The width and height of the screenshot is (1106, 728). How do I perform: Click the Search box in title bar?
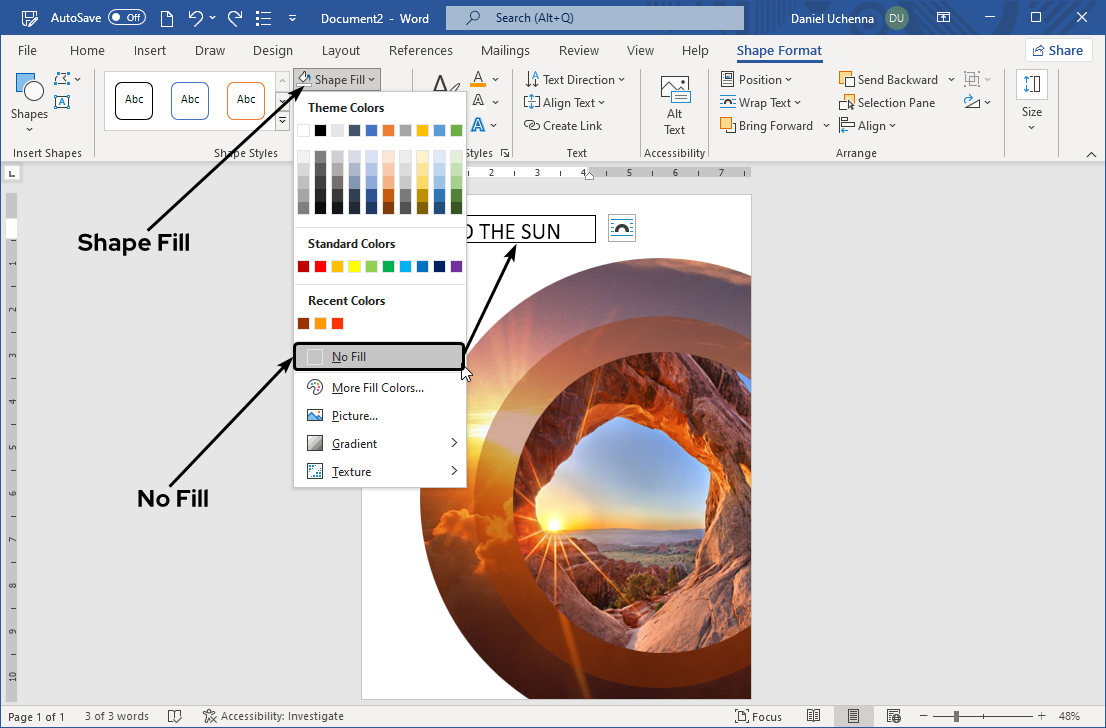[x=594, y=18]
